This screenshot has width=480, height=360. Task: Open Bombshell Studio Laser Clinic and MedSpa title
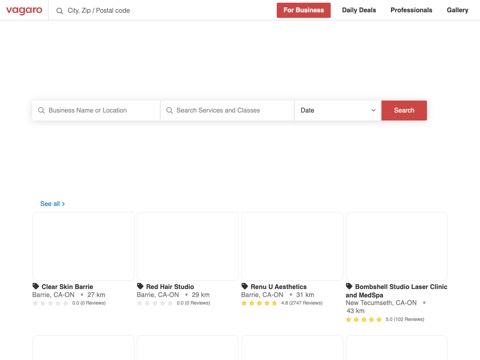(396, 291)
